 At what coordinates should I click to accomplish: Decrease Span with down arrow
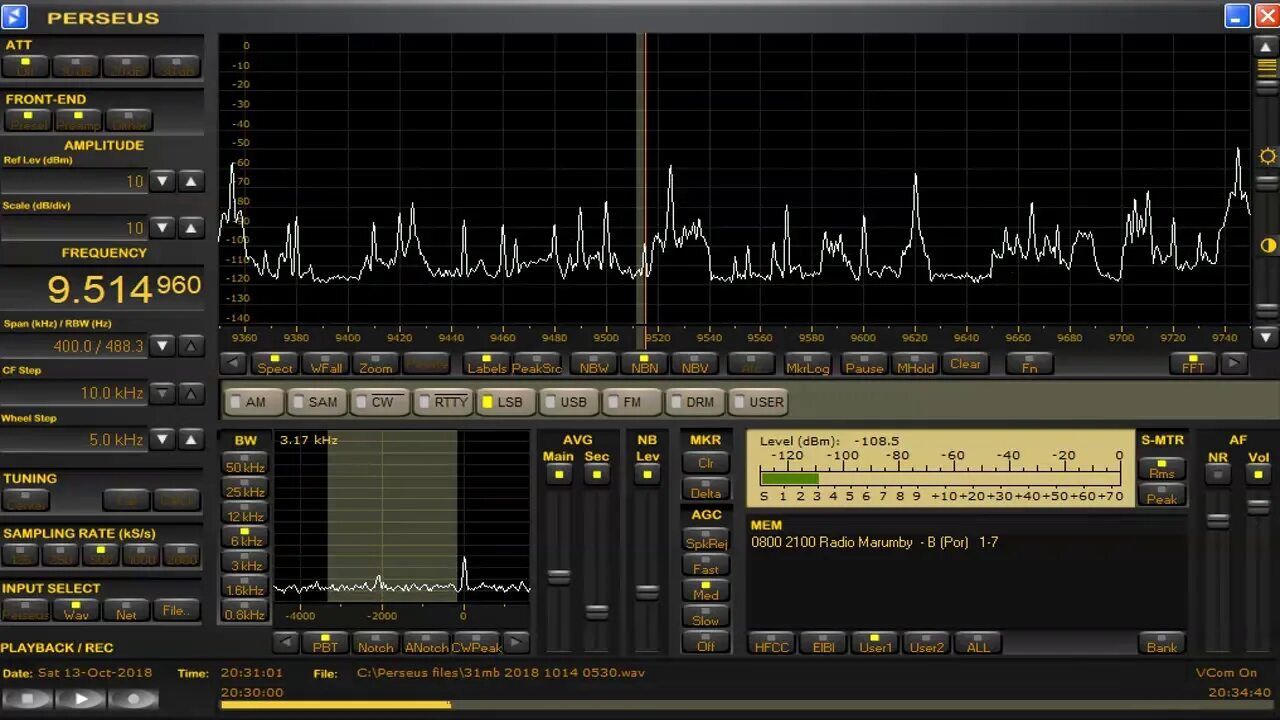click(x=162, y=346)
